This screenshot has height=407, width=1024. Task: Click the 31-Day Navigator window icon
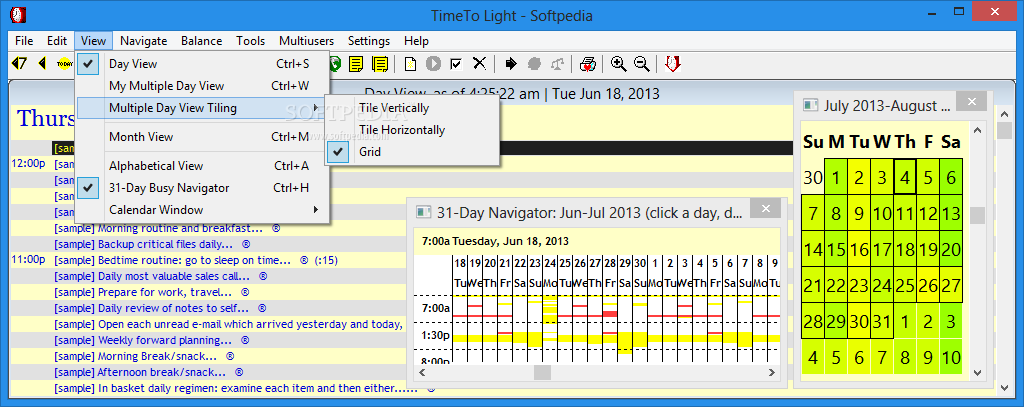tap(424, 212)
